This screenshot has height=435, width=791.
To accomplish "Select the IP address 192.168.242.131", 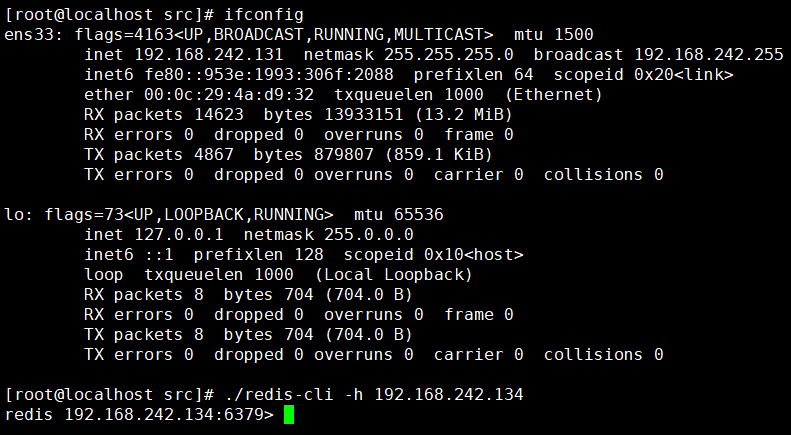I will point(209,55).
